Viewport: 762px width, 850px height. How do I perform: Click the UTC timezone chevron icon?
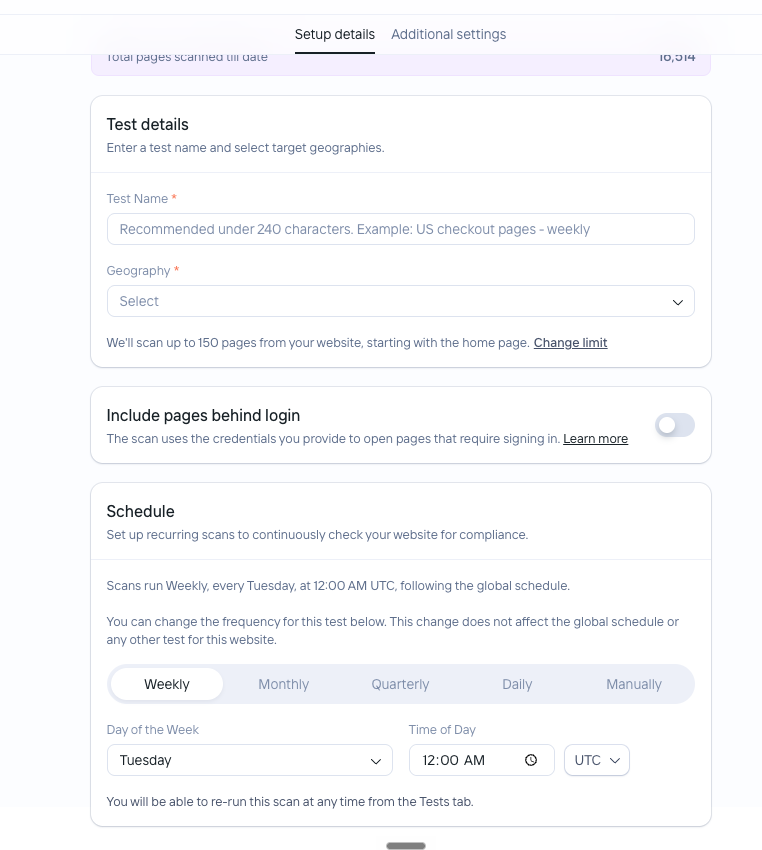coord(615,761)
